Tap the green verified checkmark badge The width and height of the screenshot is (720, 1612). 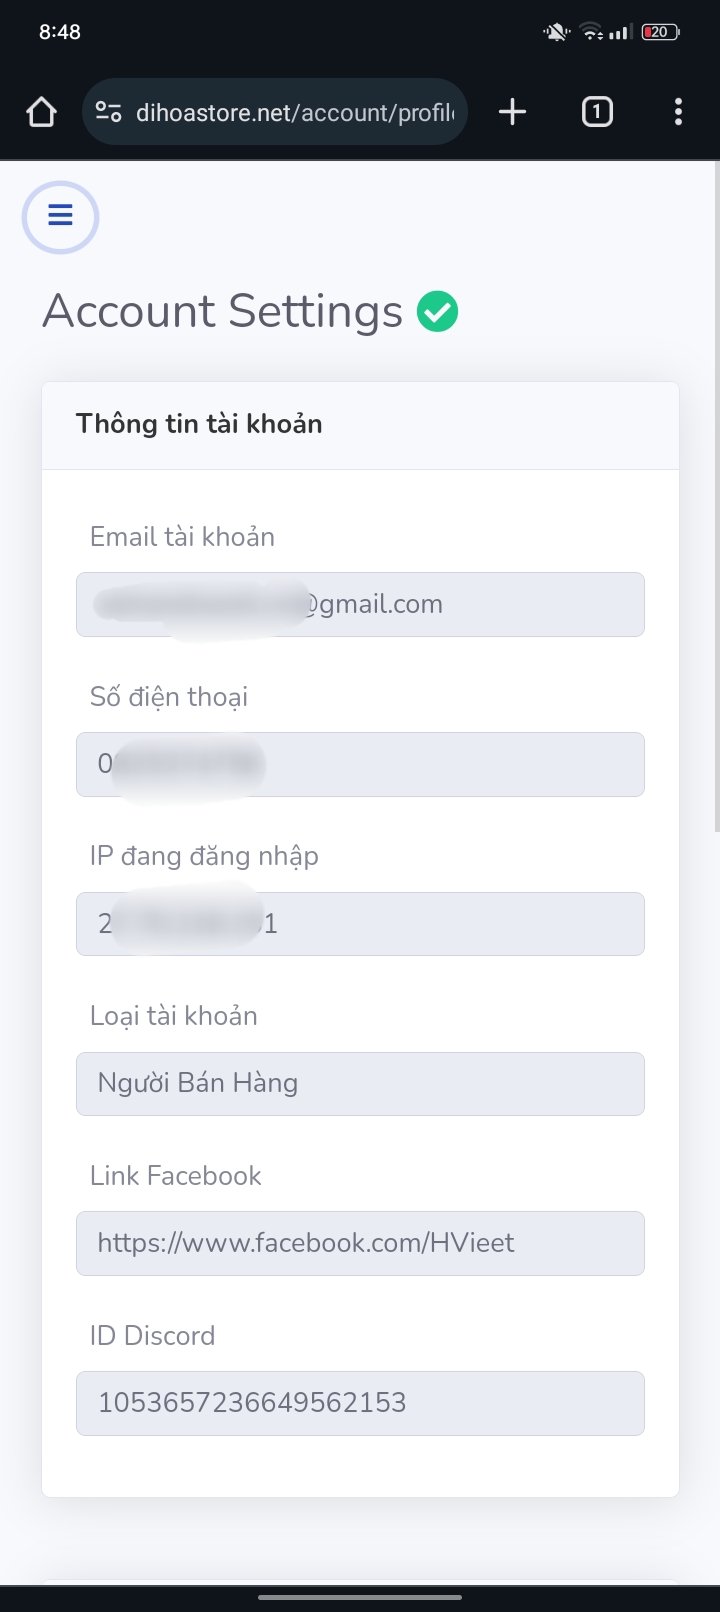click(438, 311)
